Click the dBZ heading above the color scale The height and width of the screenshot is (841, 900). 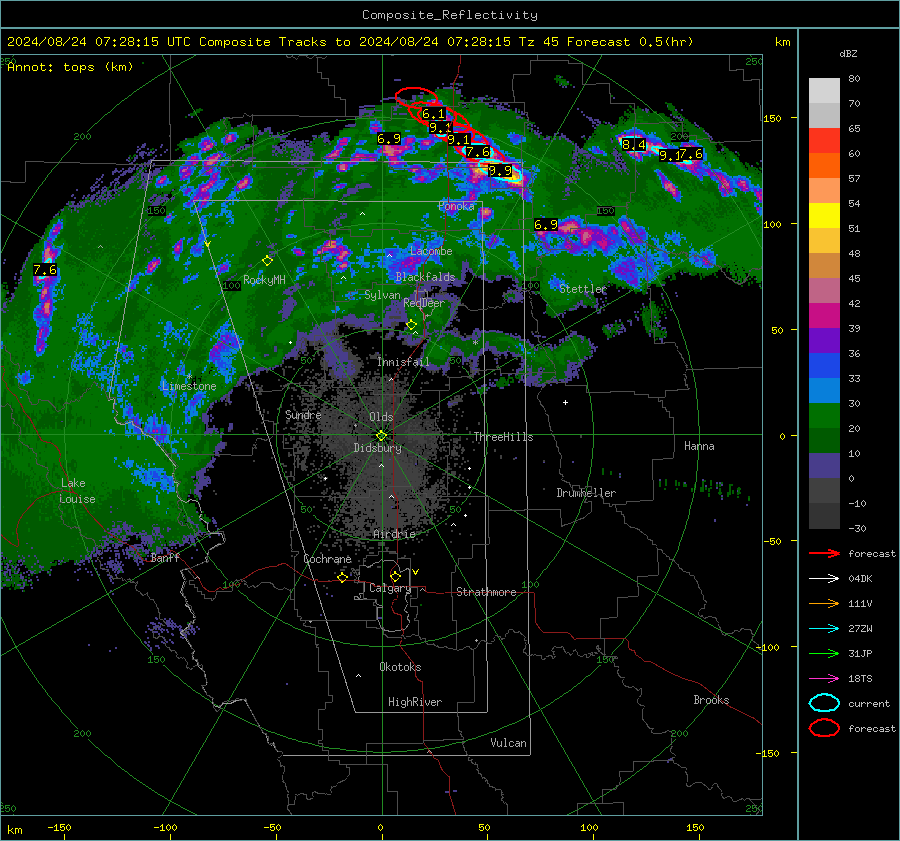(x=848, y=53)
